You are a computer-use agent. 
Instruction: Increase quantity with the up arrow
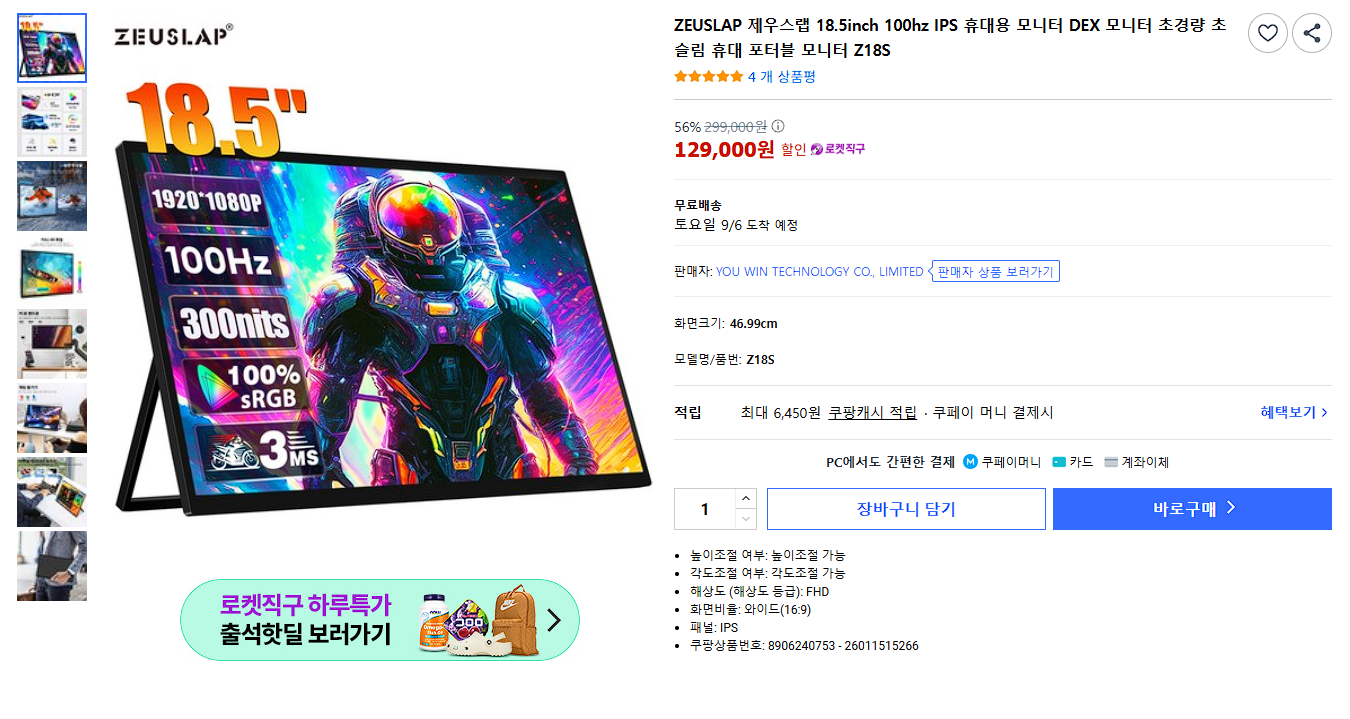[x=746, y=498]
